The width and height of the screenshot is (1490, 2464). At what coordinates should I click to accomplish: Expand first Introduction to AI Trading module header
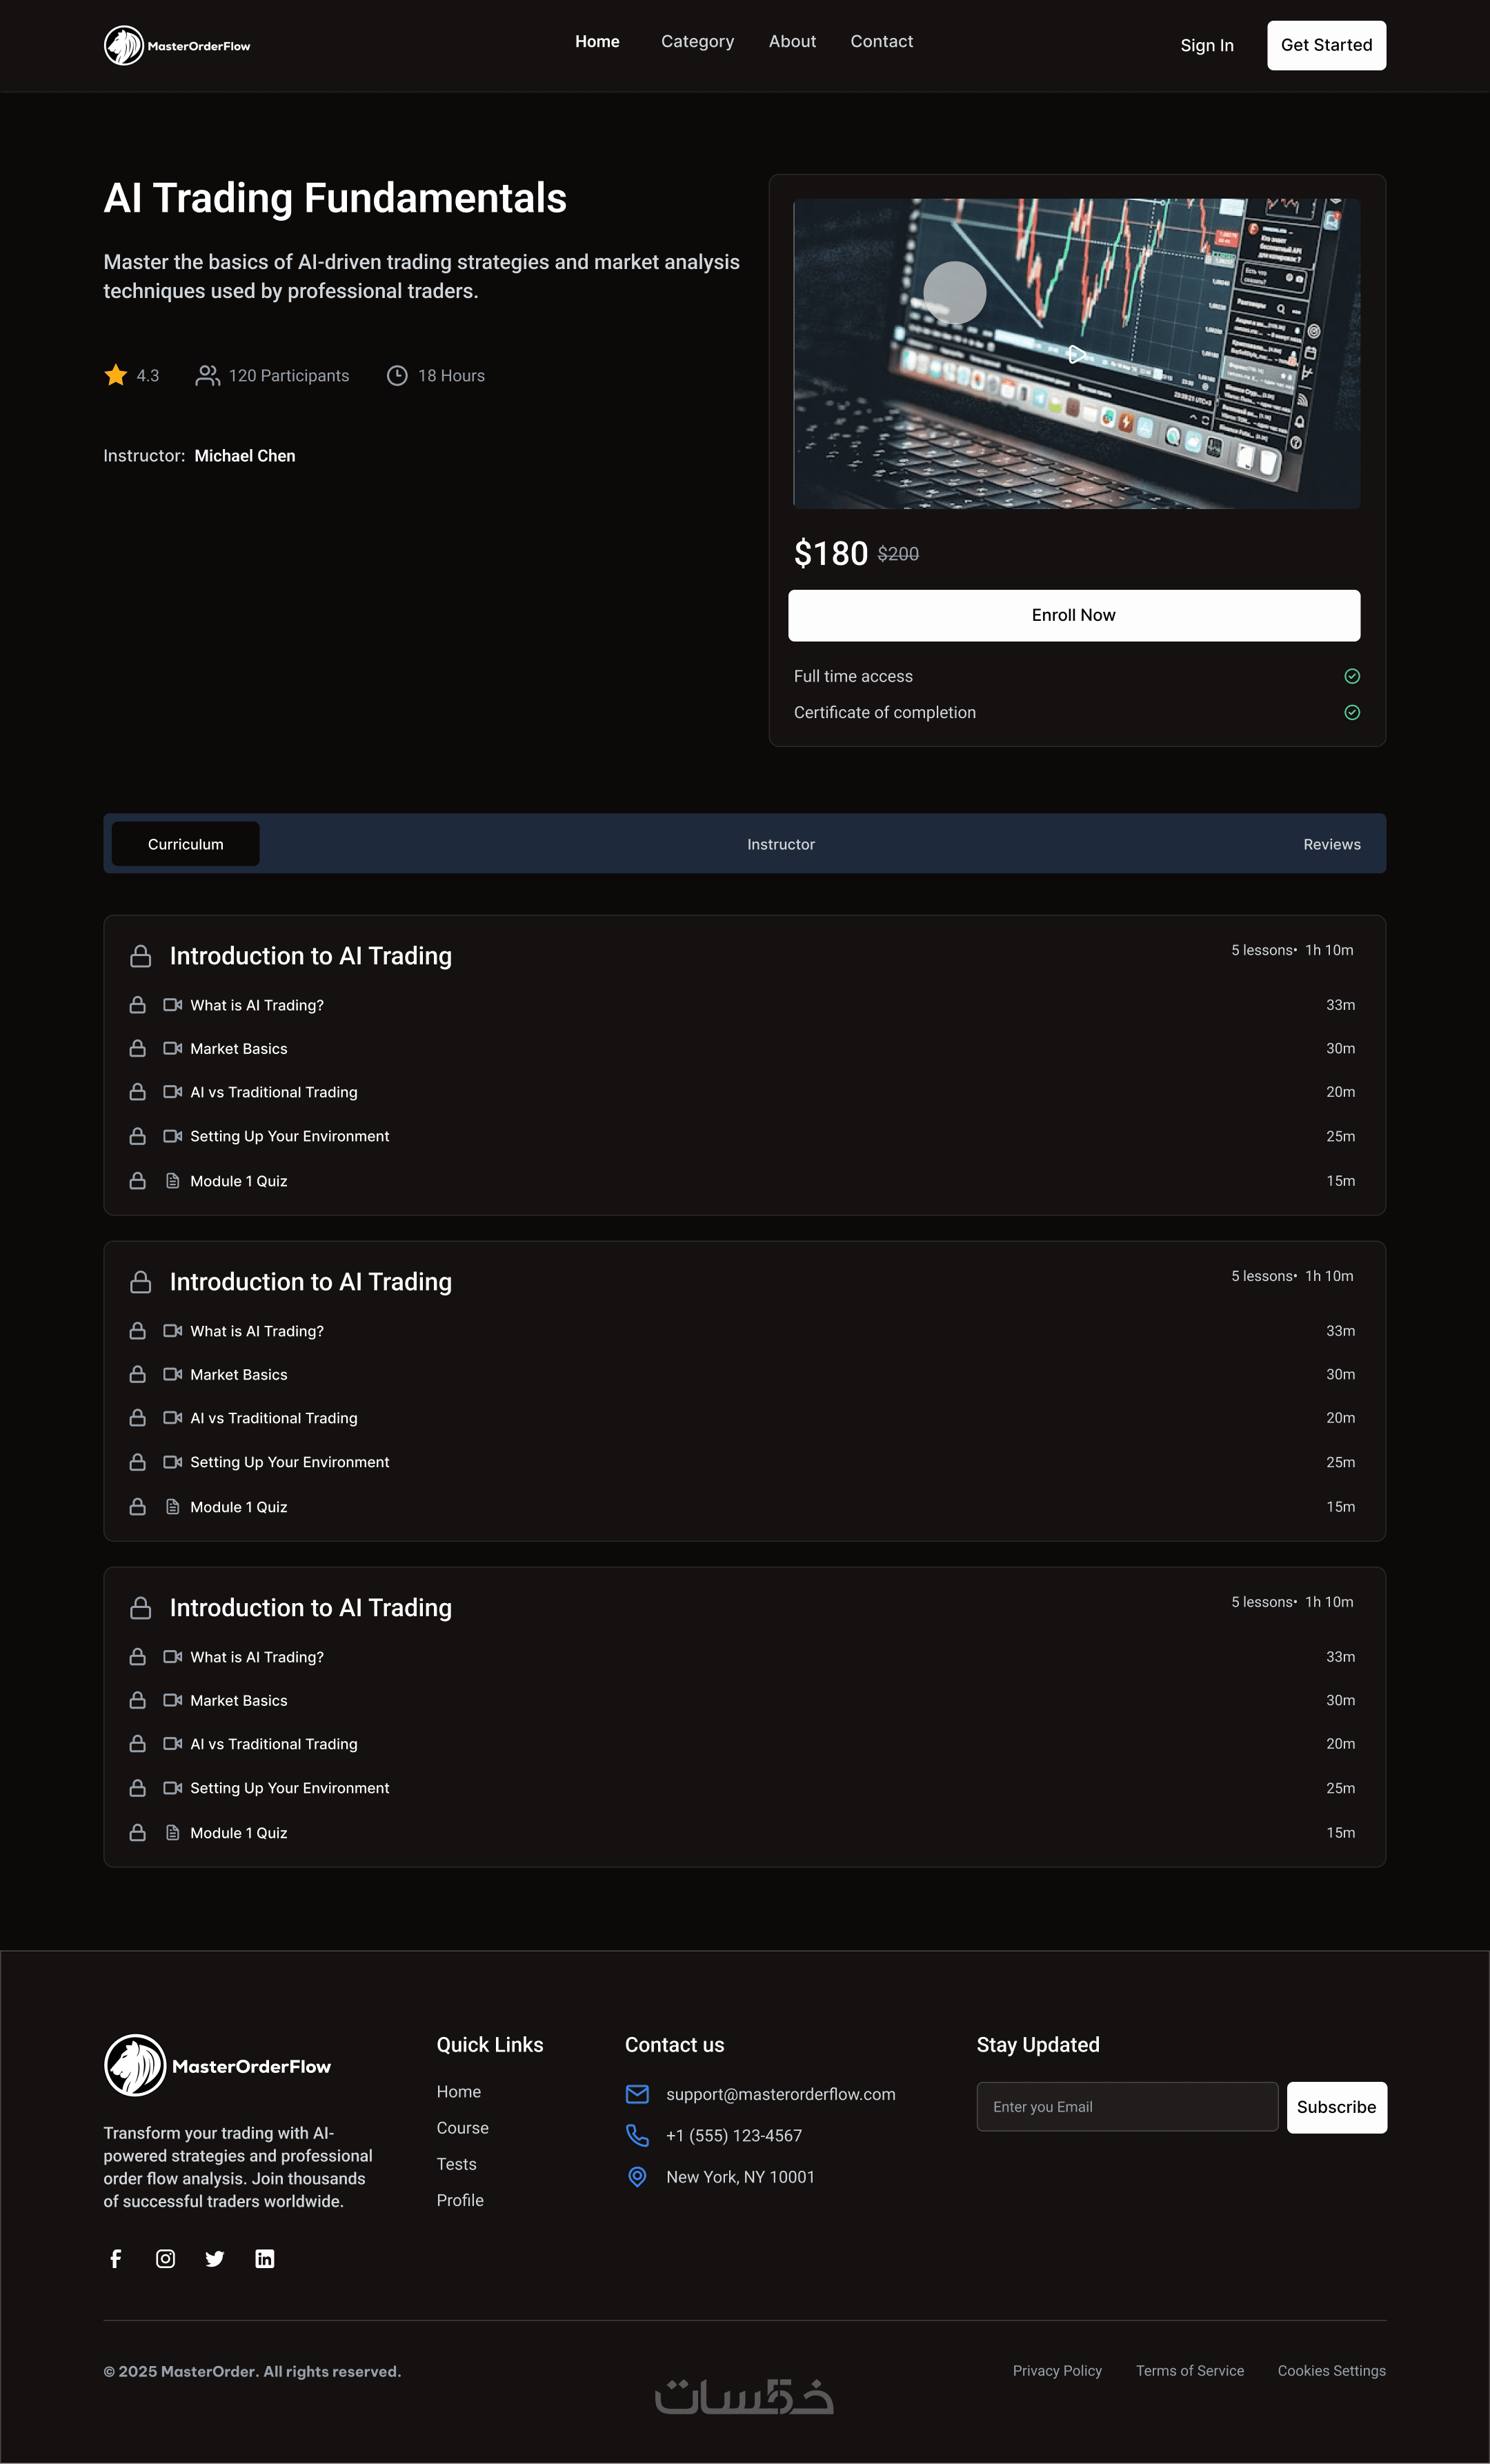pos(311,956)
